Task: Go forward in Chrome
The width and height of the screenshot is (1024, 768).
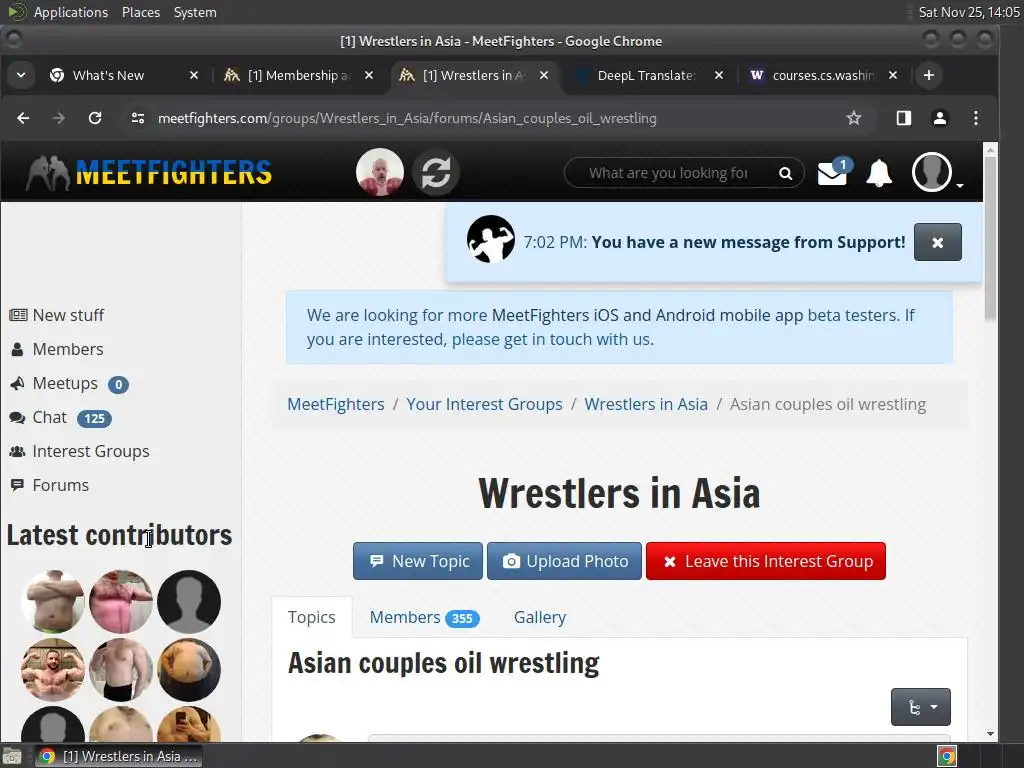Action: pos(59,118)
